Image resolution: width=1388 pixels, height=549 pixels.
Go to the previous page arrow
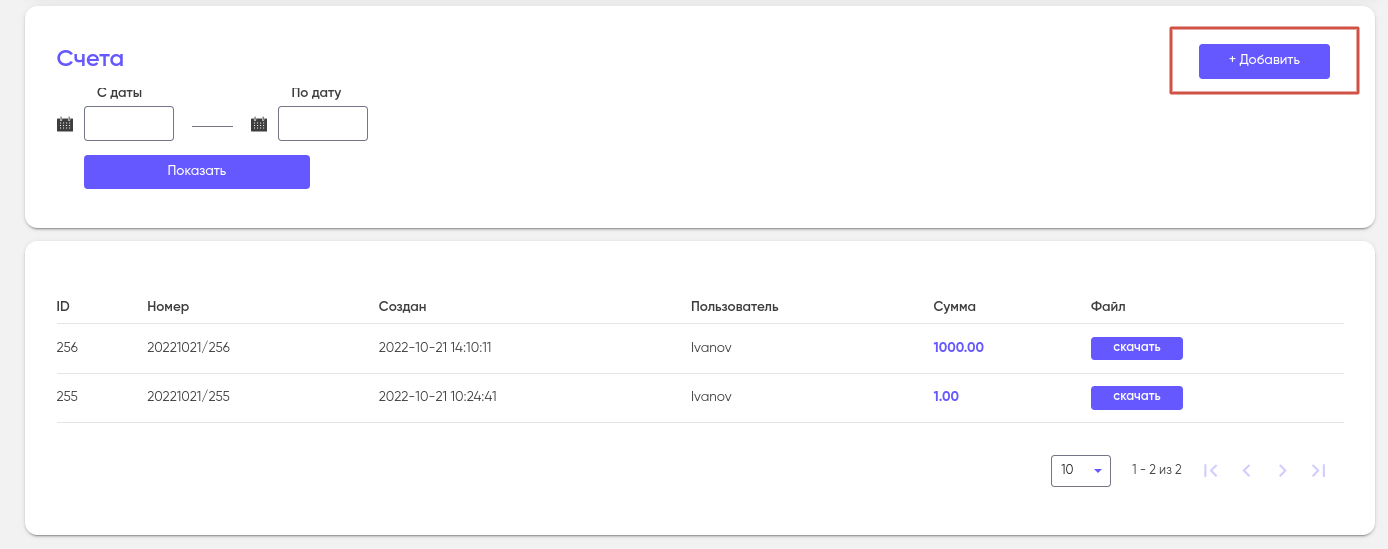1246,470
